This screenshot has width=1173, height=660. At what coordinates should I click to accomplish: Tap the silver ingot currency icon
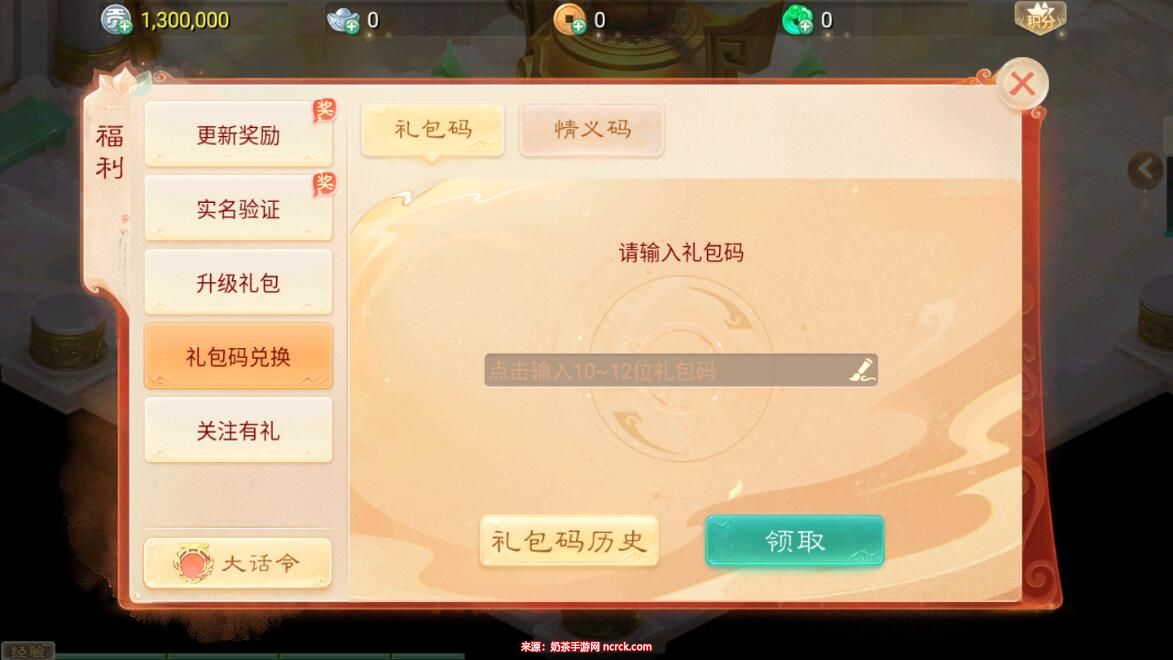click(343, 20)
